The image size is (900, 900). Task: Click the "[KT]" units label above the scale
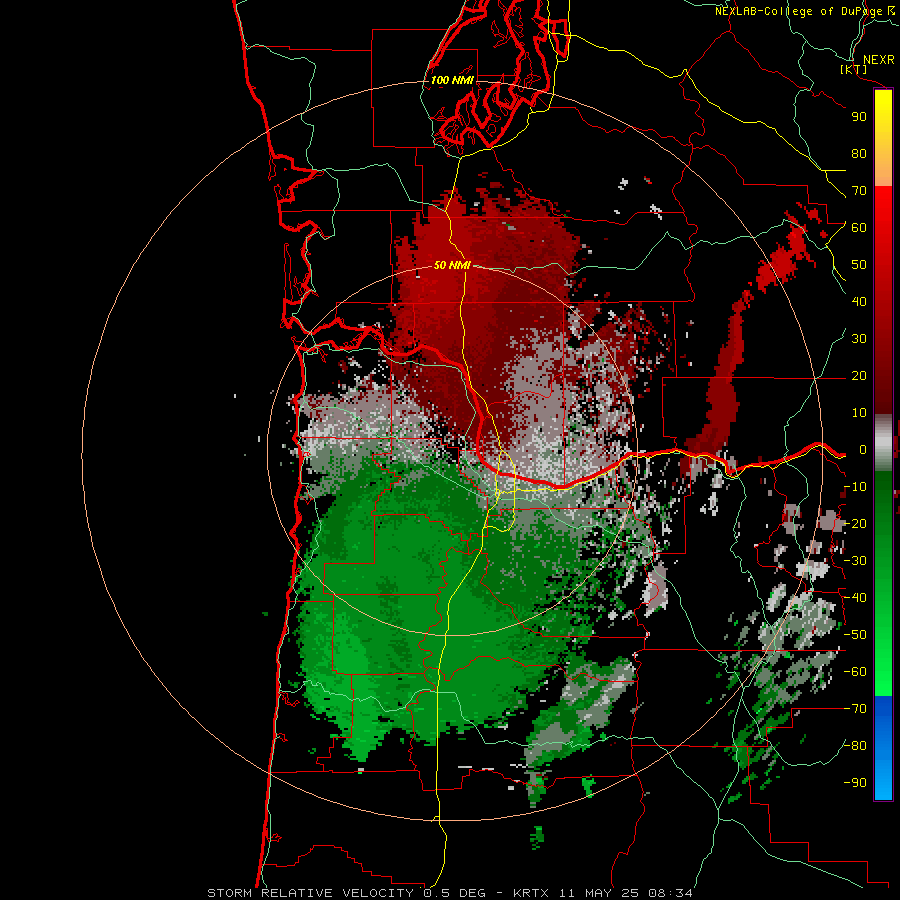(853, 69)
